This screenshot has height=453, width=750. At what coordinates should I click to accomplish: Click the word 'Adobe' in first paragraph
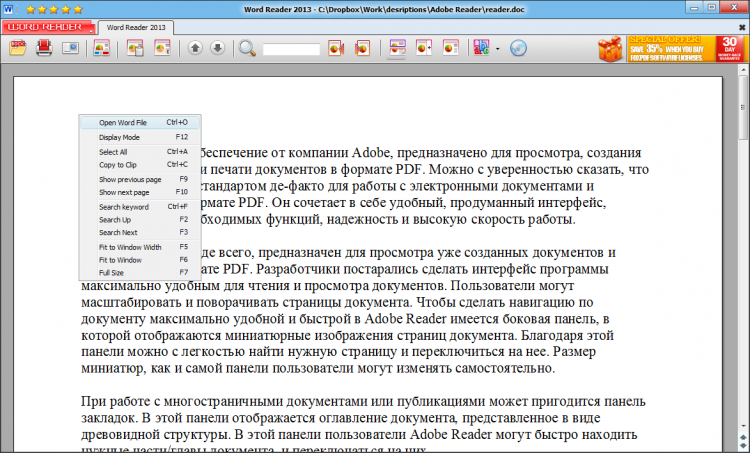pos(371,153)
